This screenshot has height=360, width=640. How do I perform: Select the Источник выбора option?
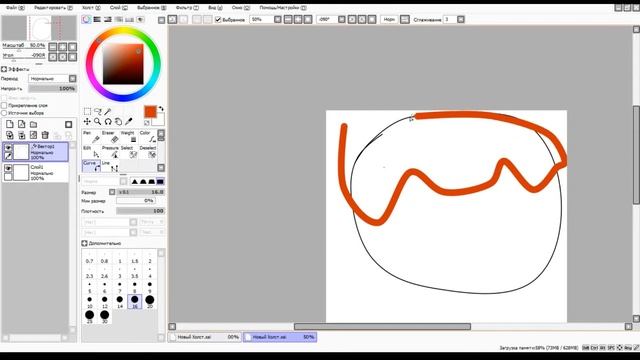point(4,113)
